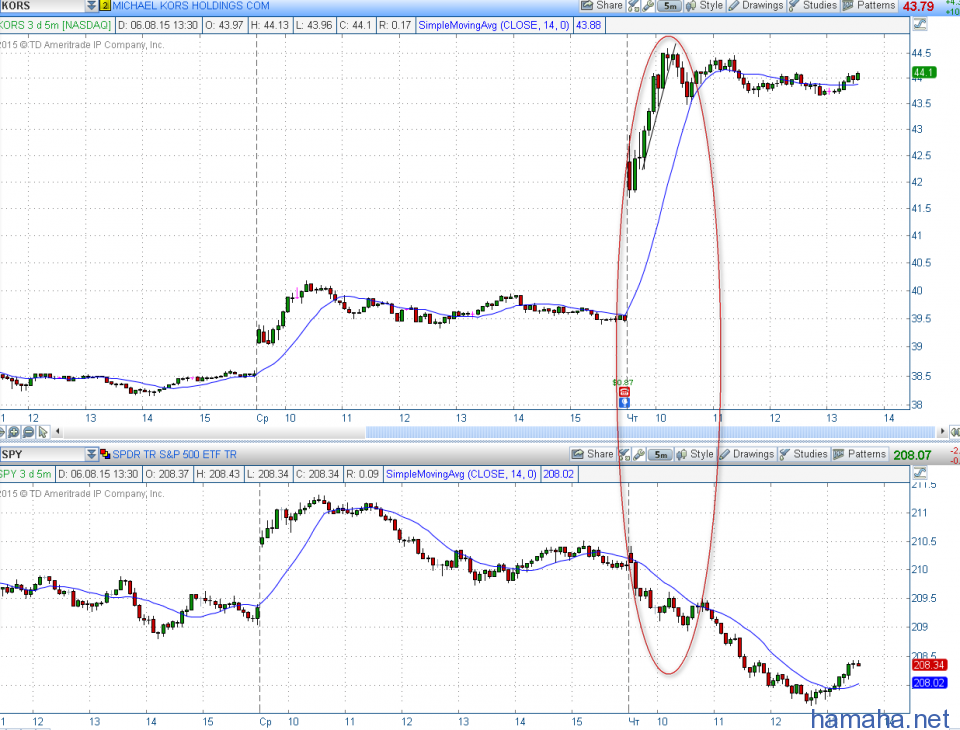
Task: Change the 5m timeframe on KORS chart
Action: click(670, 6)
